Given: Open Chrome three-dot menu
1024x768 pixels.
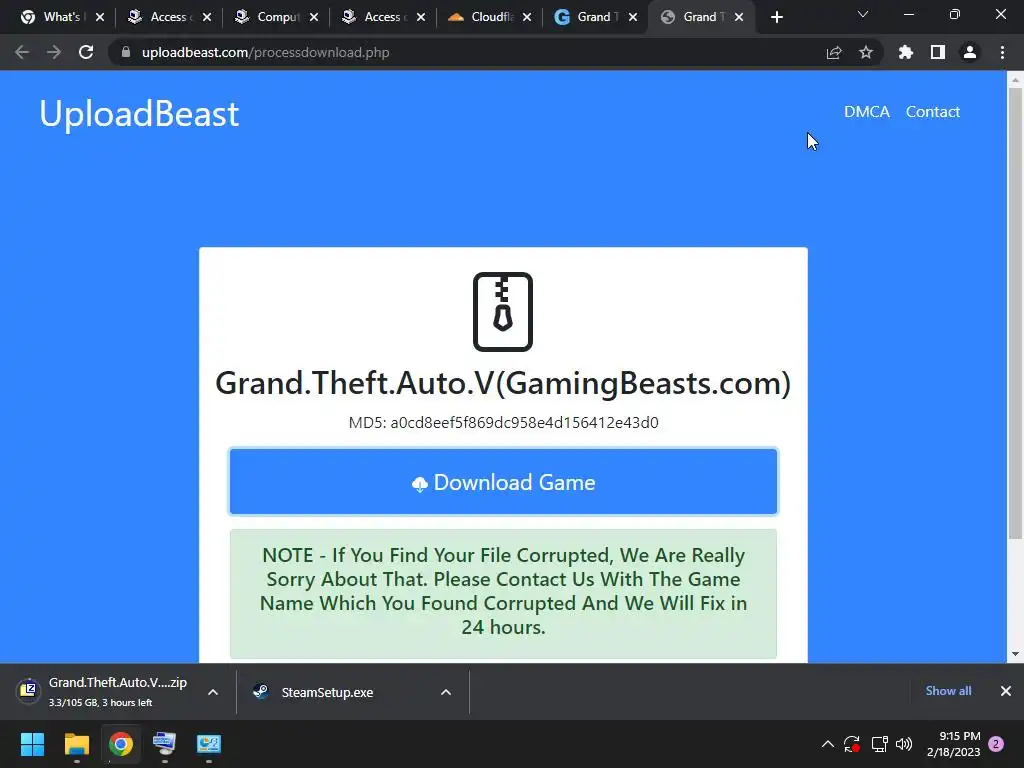Looking at the screenshot, I should pyautogui.click(x=1002, y=52).
